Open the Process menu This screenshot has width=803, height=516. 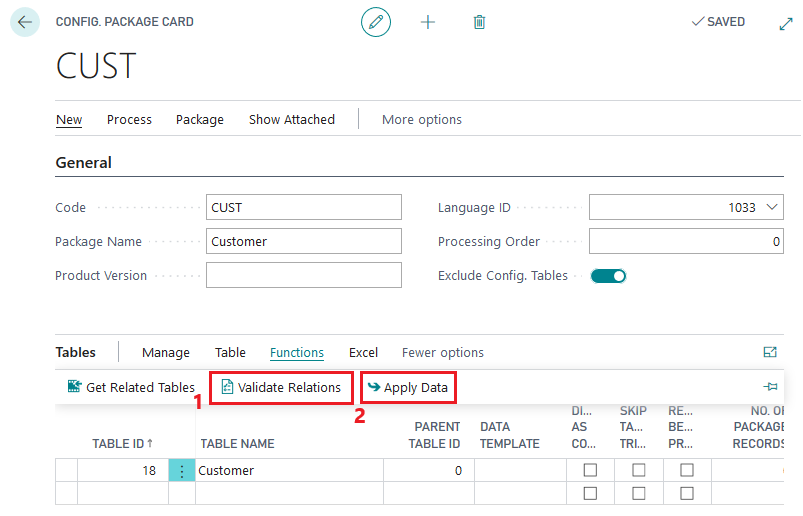point(129,119)
